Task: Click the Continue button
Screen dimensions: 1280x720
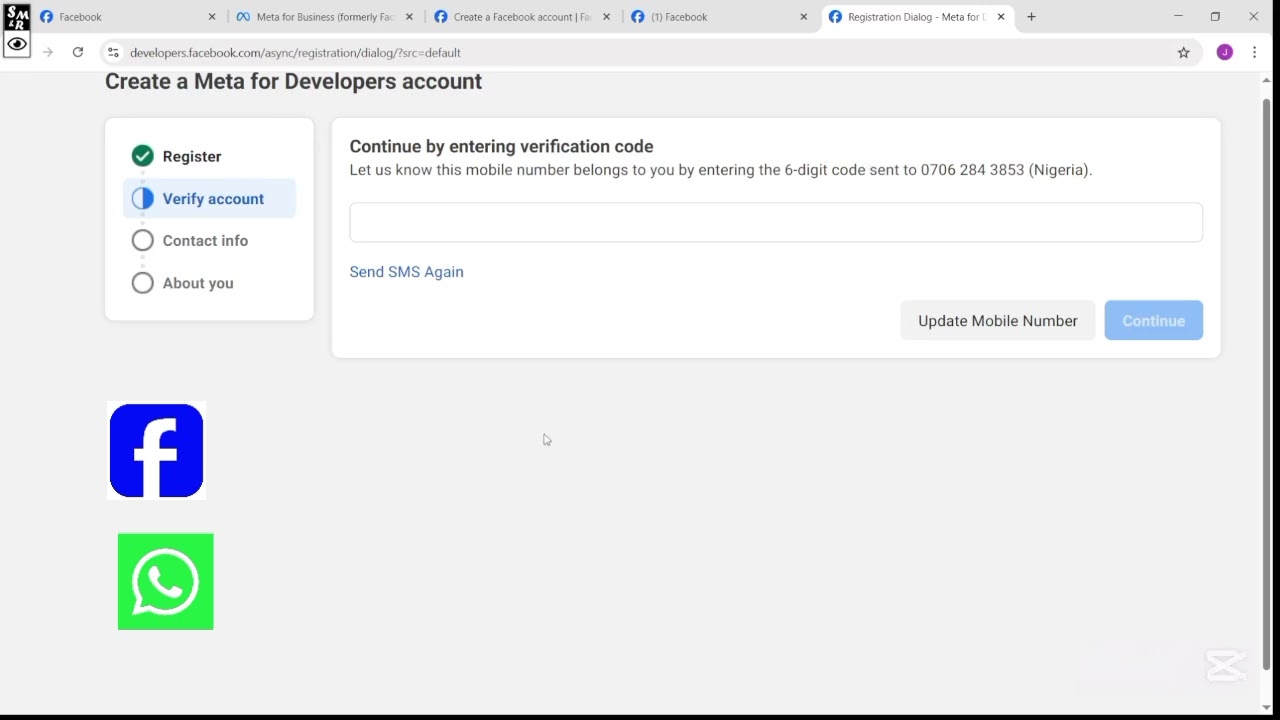Action: click(x=1154, y=321)
